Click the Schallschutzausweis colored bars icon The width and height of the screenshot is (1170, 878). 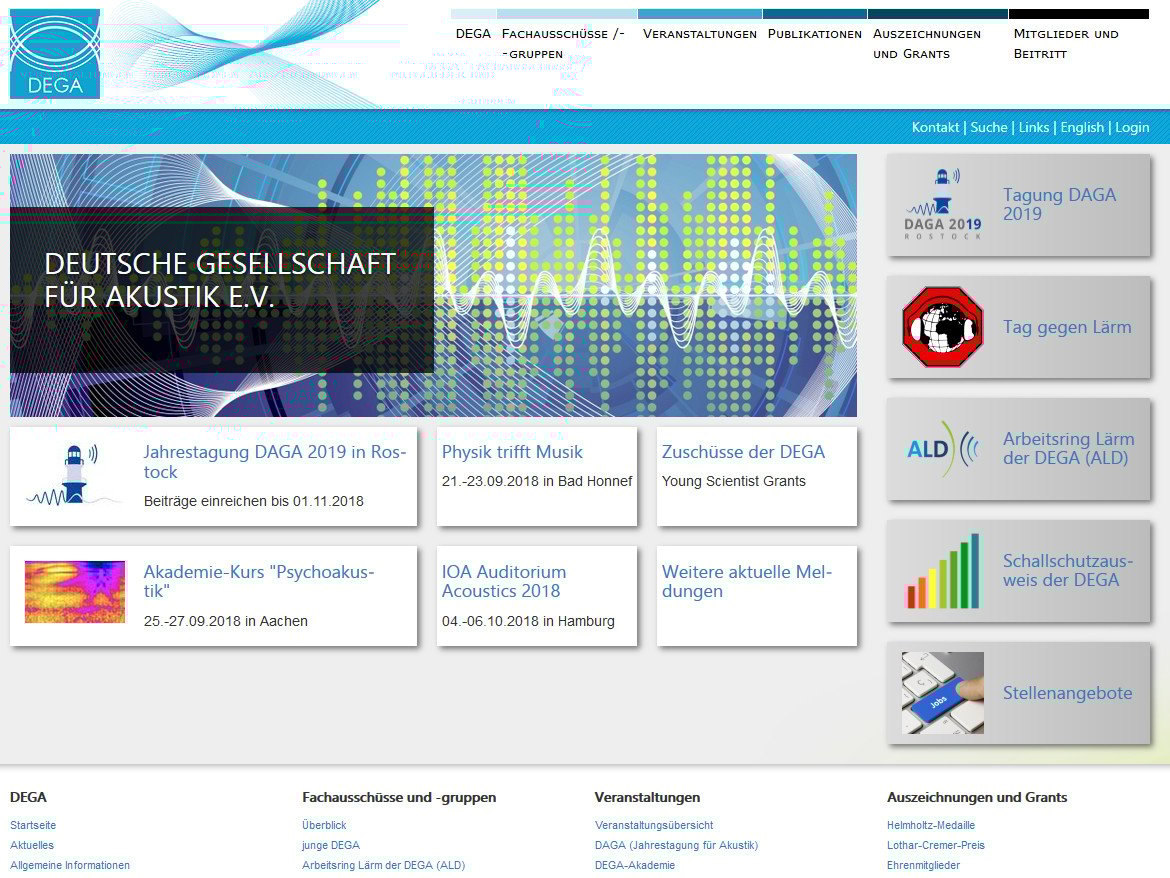[x=942, y=571]
